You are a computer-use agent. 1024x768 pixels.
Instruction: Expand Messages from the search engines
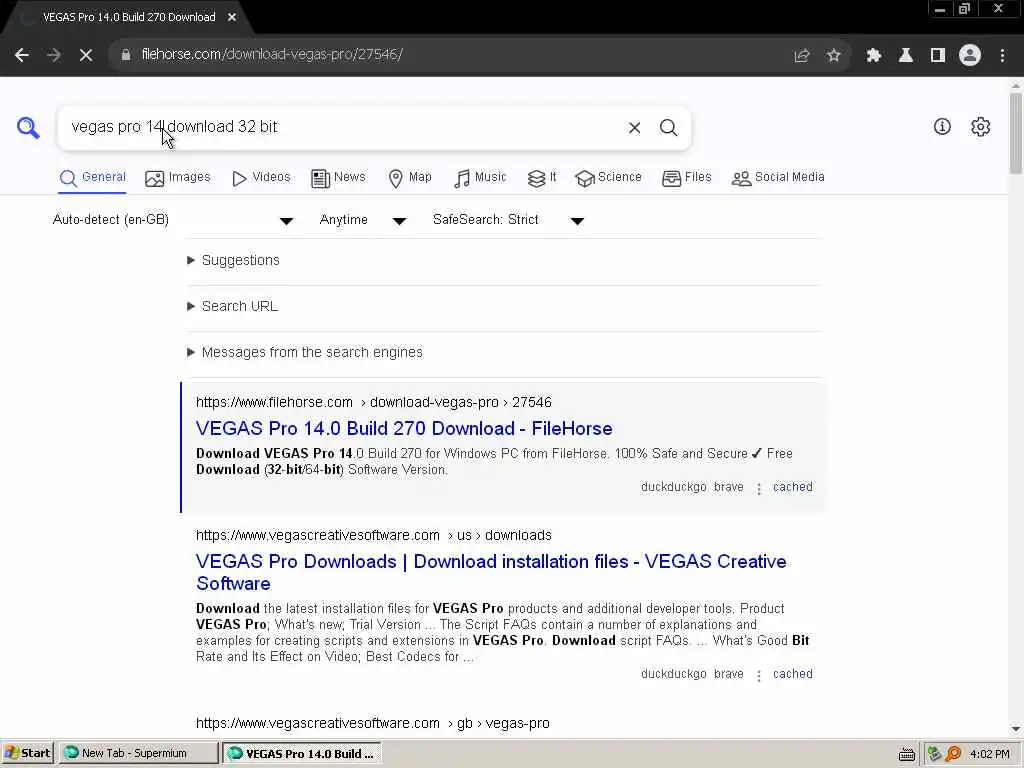[x=304, y=353]
